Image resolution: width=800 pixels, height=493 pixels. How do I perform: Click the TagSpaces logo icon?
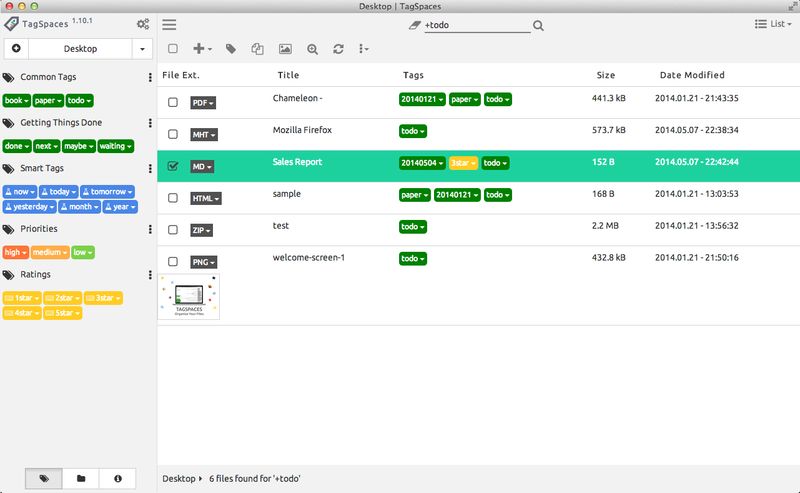[11, 23]
